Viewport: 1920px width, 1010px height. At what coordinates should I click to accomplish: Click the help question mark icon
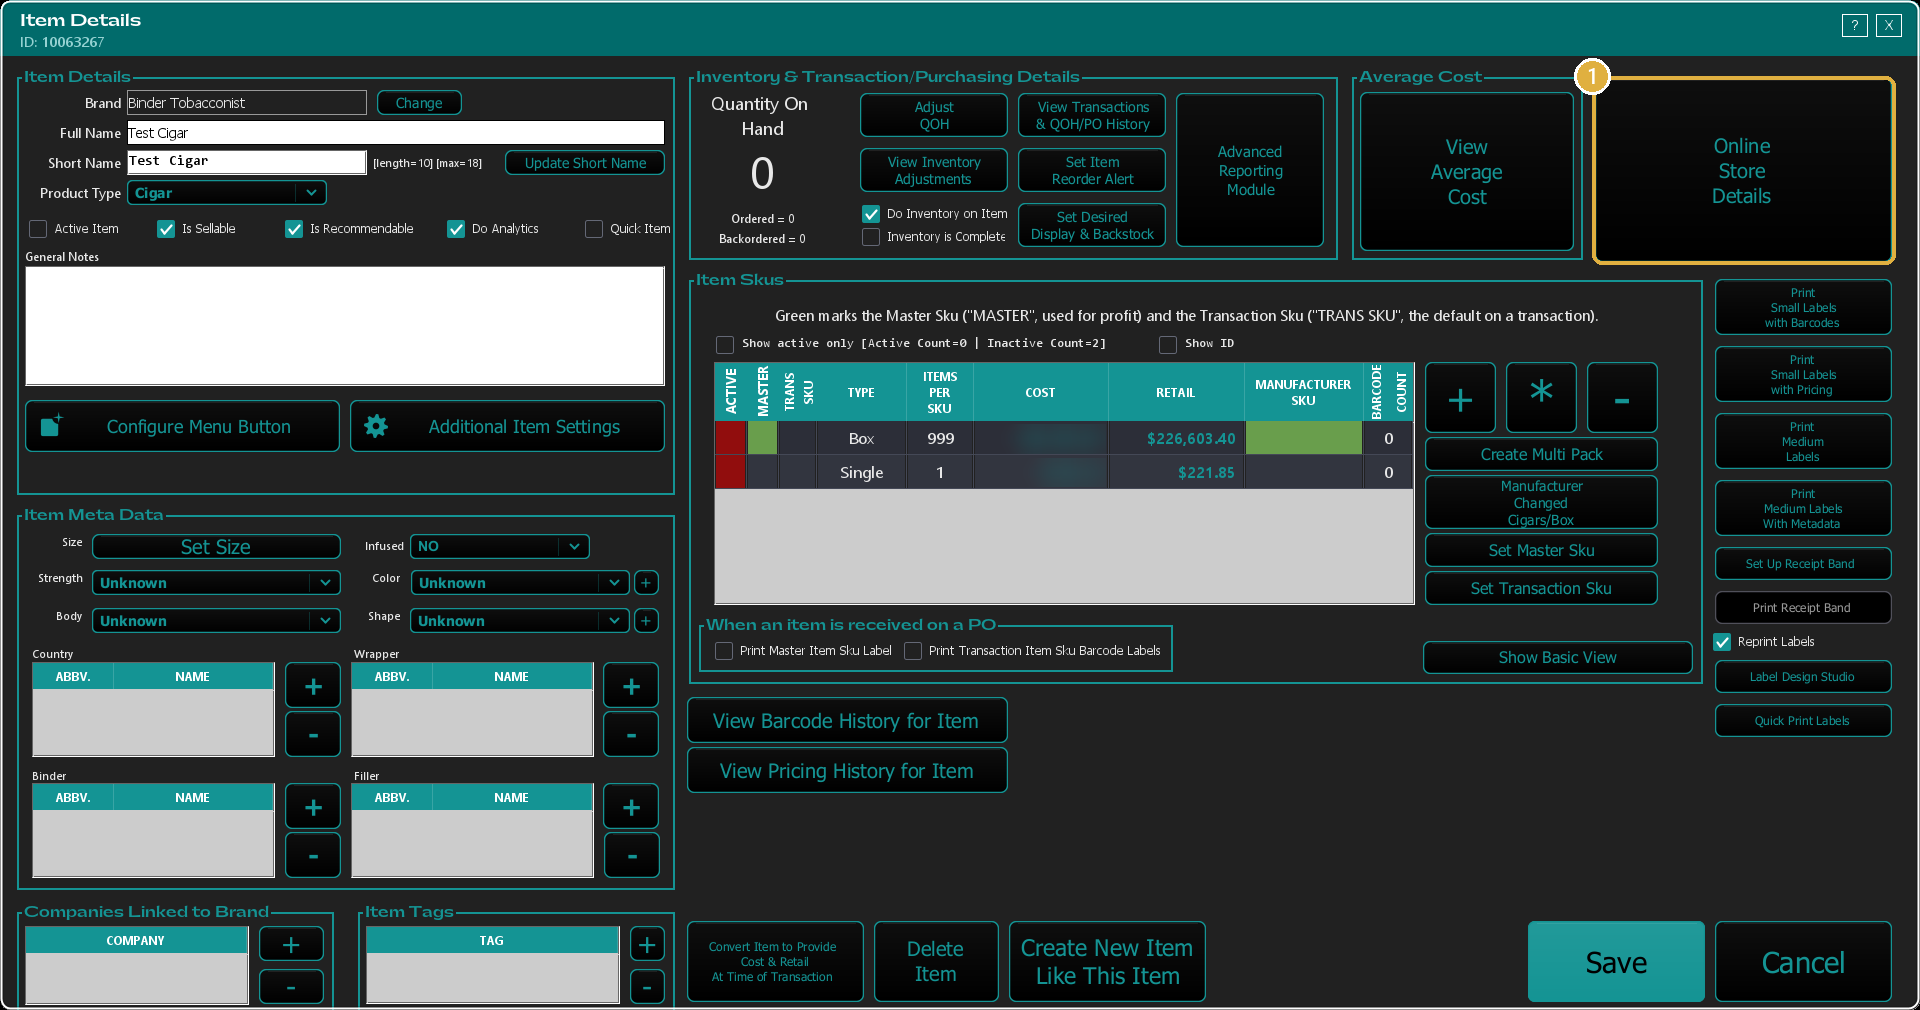point(1854,25)
